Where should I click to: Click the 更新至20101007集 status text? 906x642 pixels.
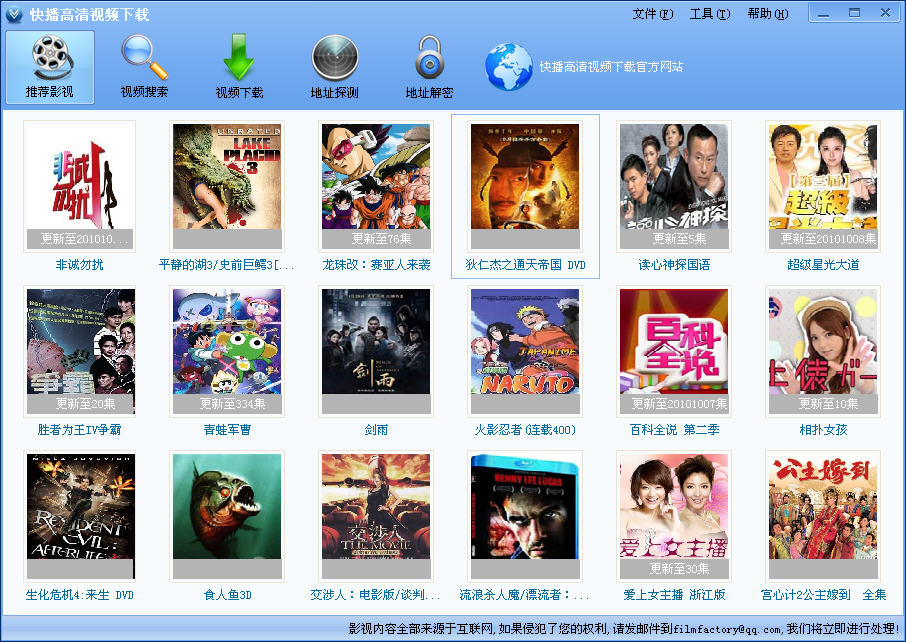(x=680, y=403)
